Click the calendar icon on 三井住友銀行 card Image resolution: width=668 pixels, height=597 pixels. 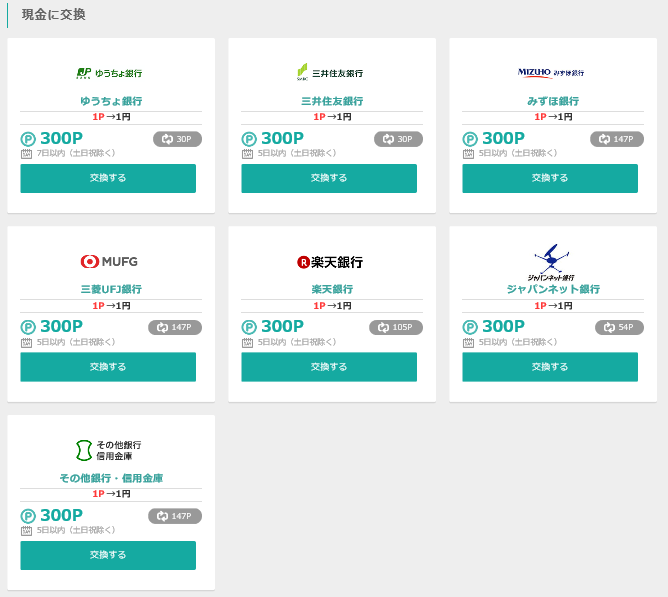click(248, 153)
